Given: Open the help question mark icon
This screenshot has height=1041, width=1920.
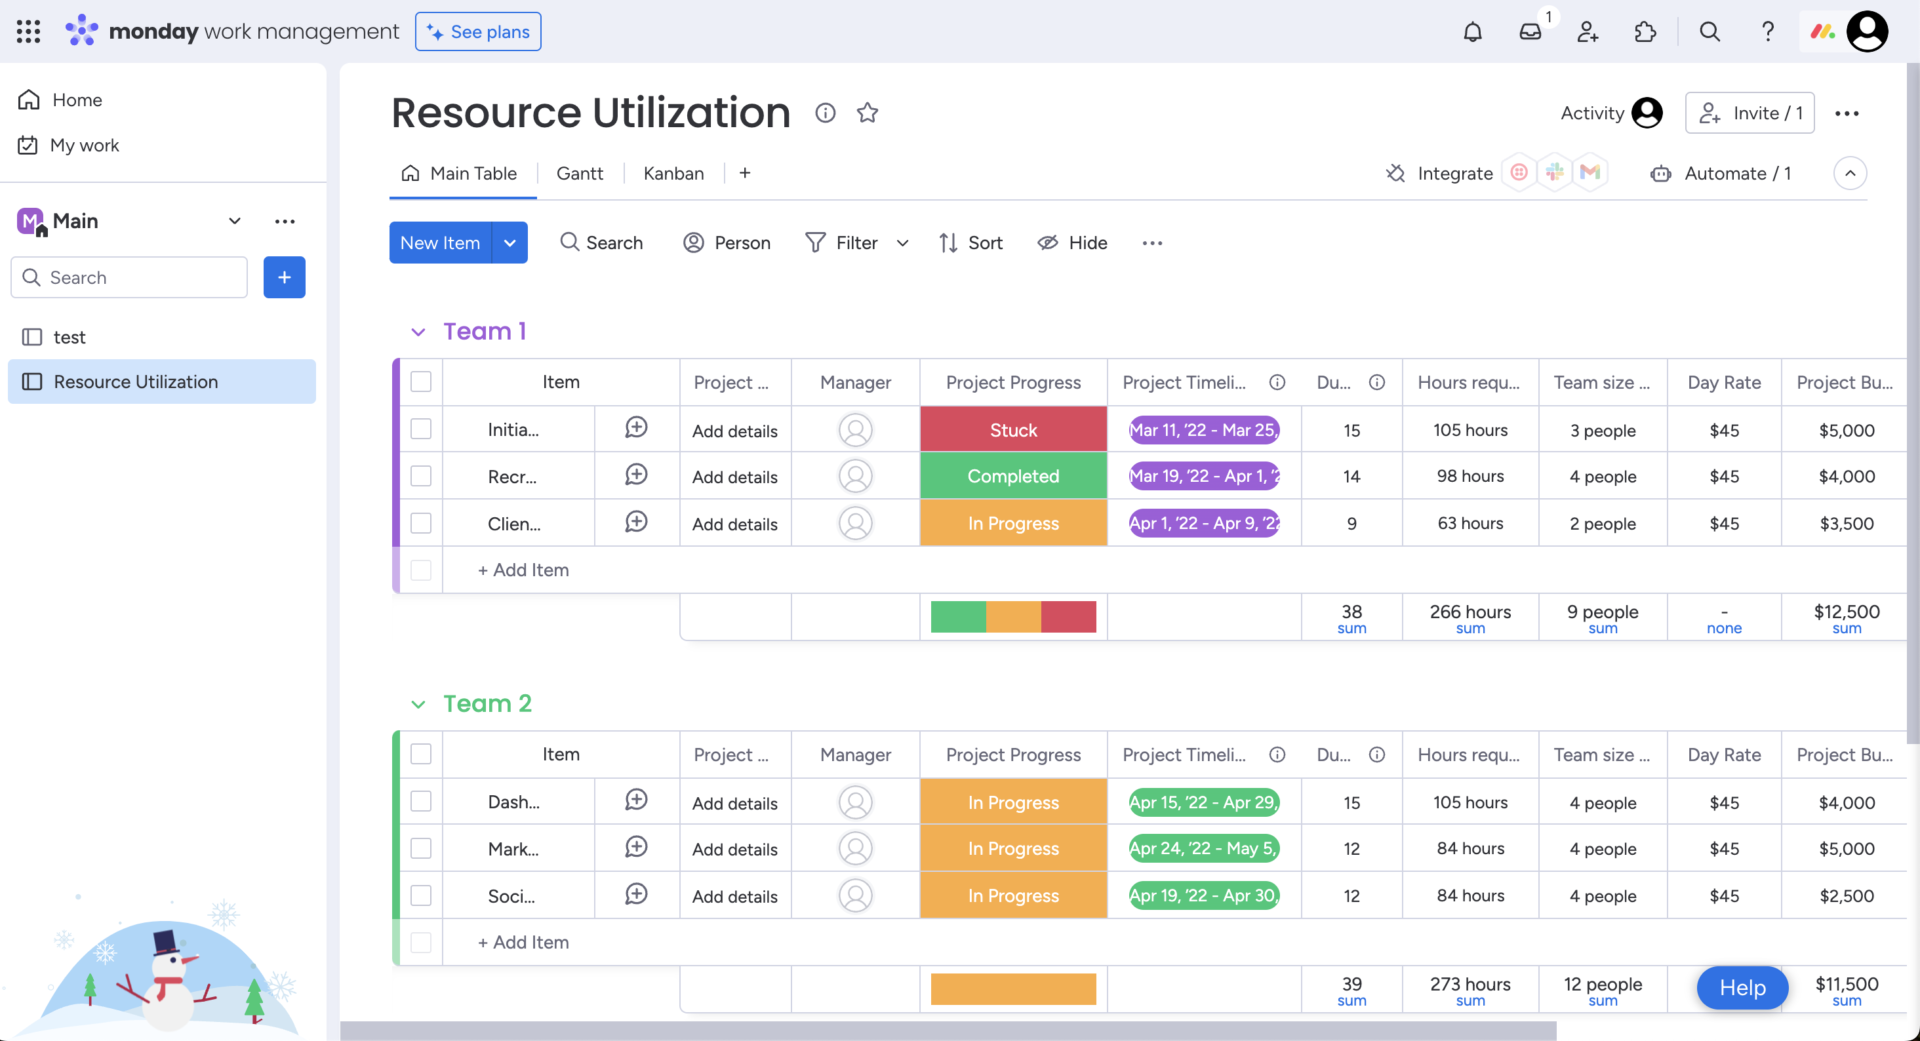Looking at the screenshot, I should tap(1767, 32).
